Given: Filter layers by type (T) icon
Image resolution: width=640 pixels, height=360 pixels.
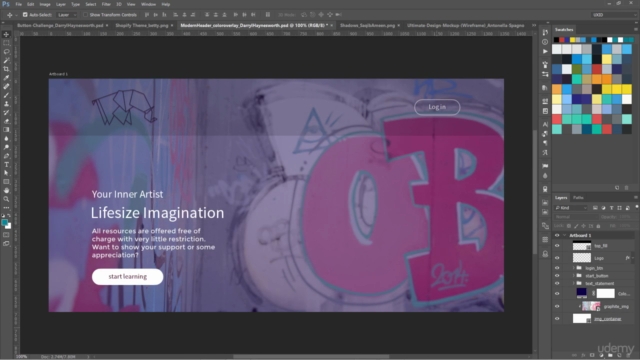Looking at the screenshot, I should tap(611, 208).
